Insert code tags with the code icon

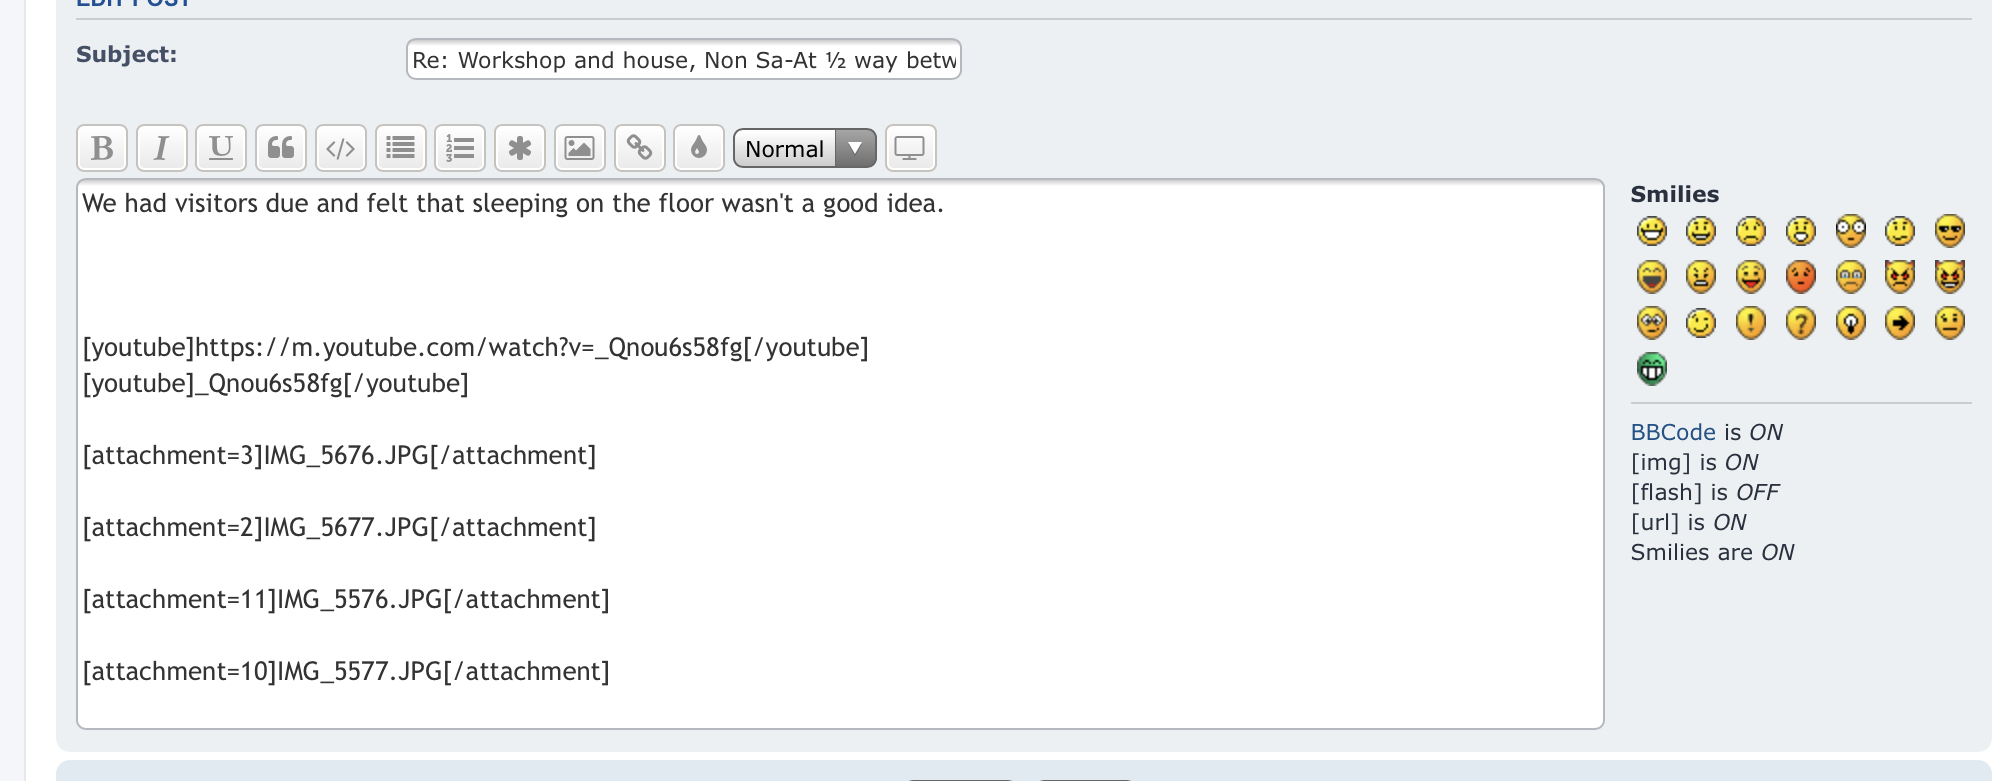click(x=340, y=149)
